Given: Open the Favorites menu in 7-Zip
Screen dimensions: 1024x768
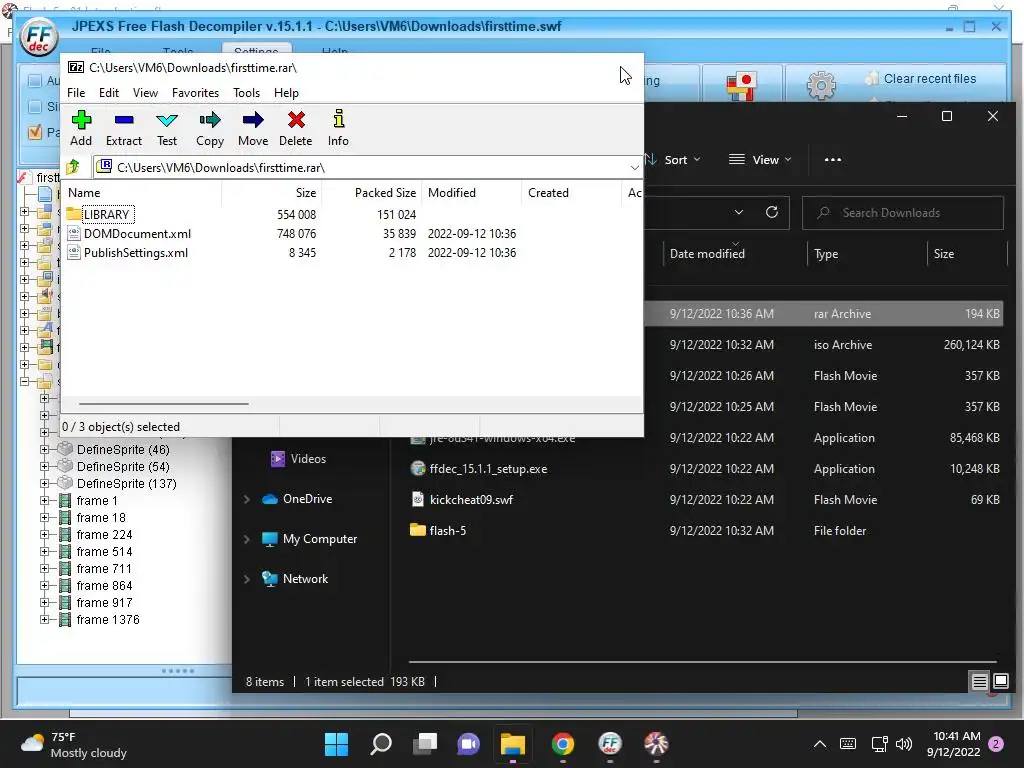Looking at the screenshot, I should (x=195, y=93).
